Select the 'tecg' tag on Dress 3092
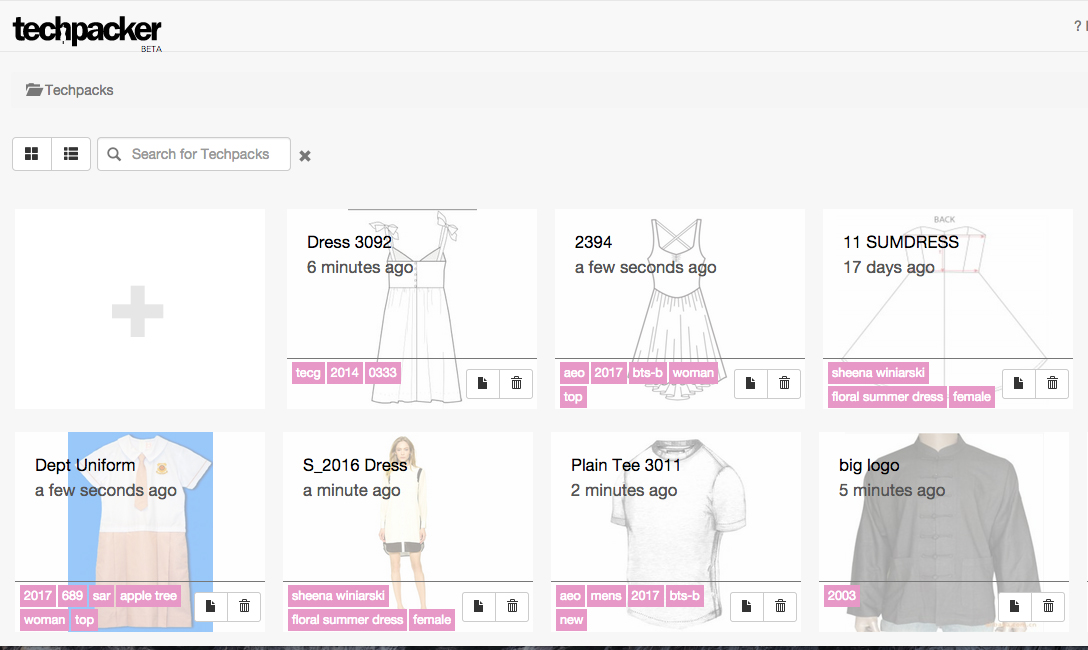1088x650 pixels. pos(308,373)
